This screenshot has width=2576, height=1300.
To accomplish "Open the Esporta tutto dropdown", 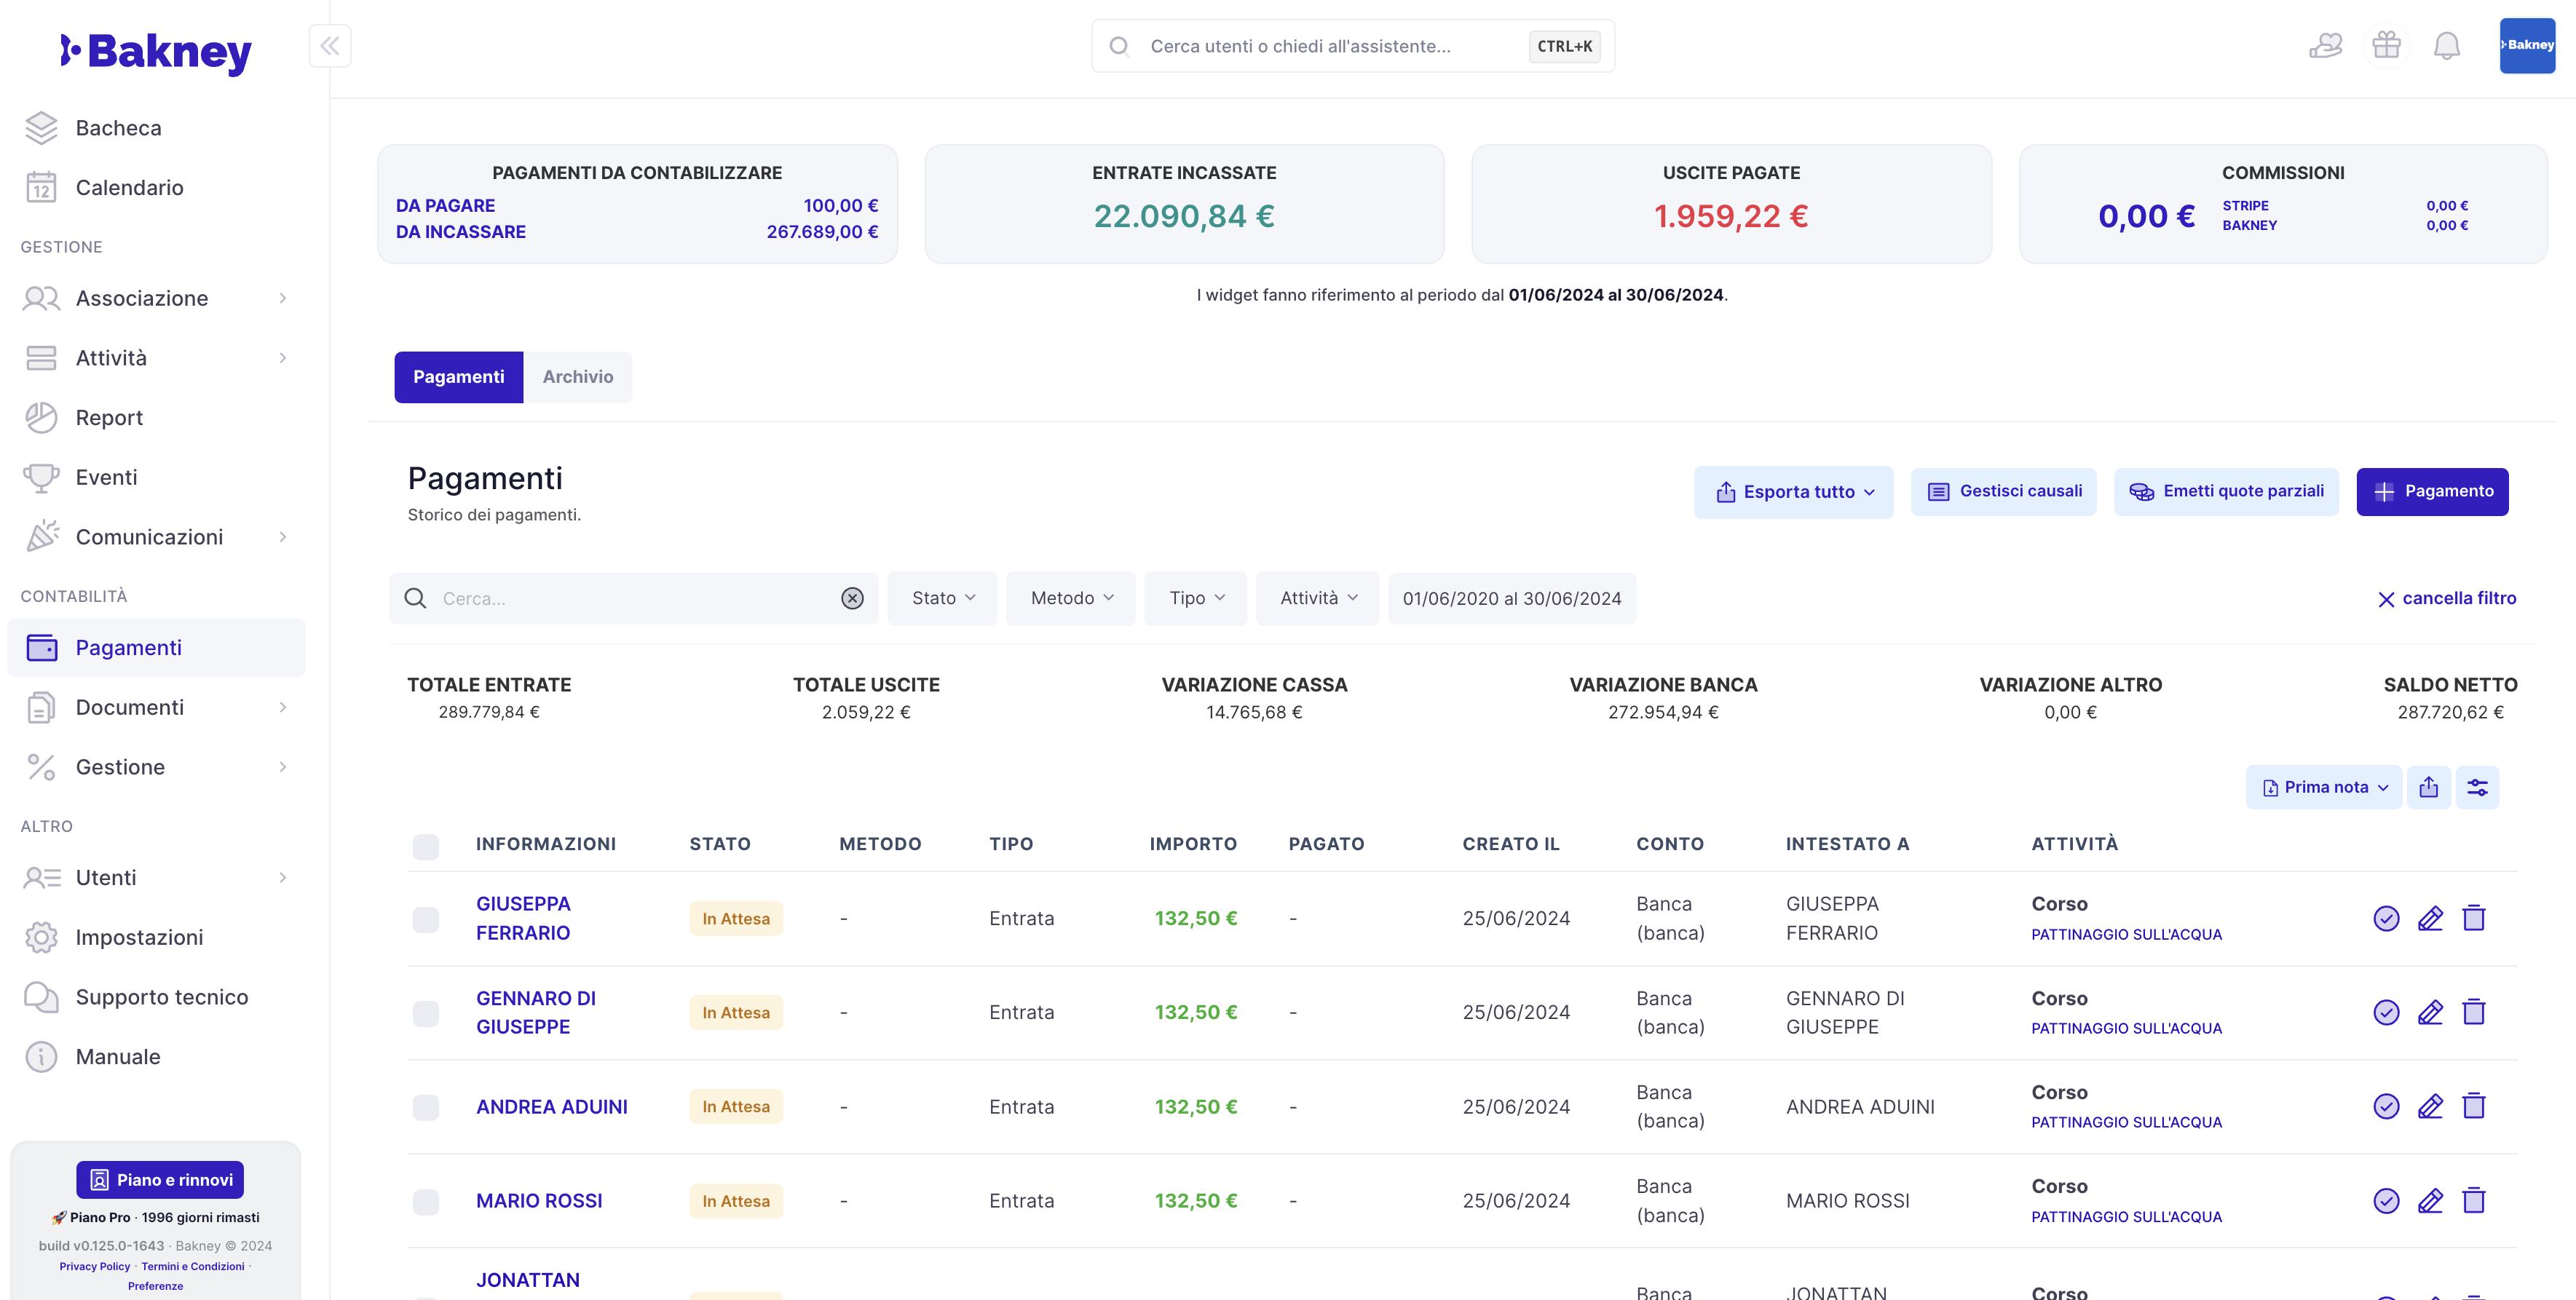I will pyautogui.click(x=1794, y=491).
